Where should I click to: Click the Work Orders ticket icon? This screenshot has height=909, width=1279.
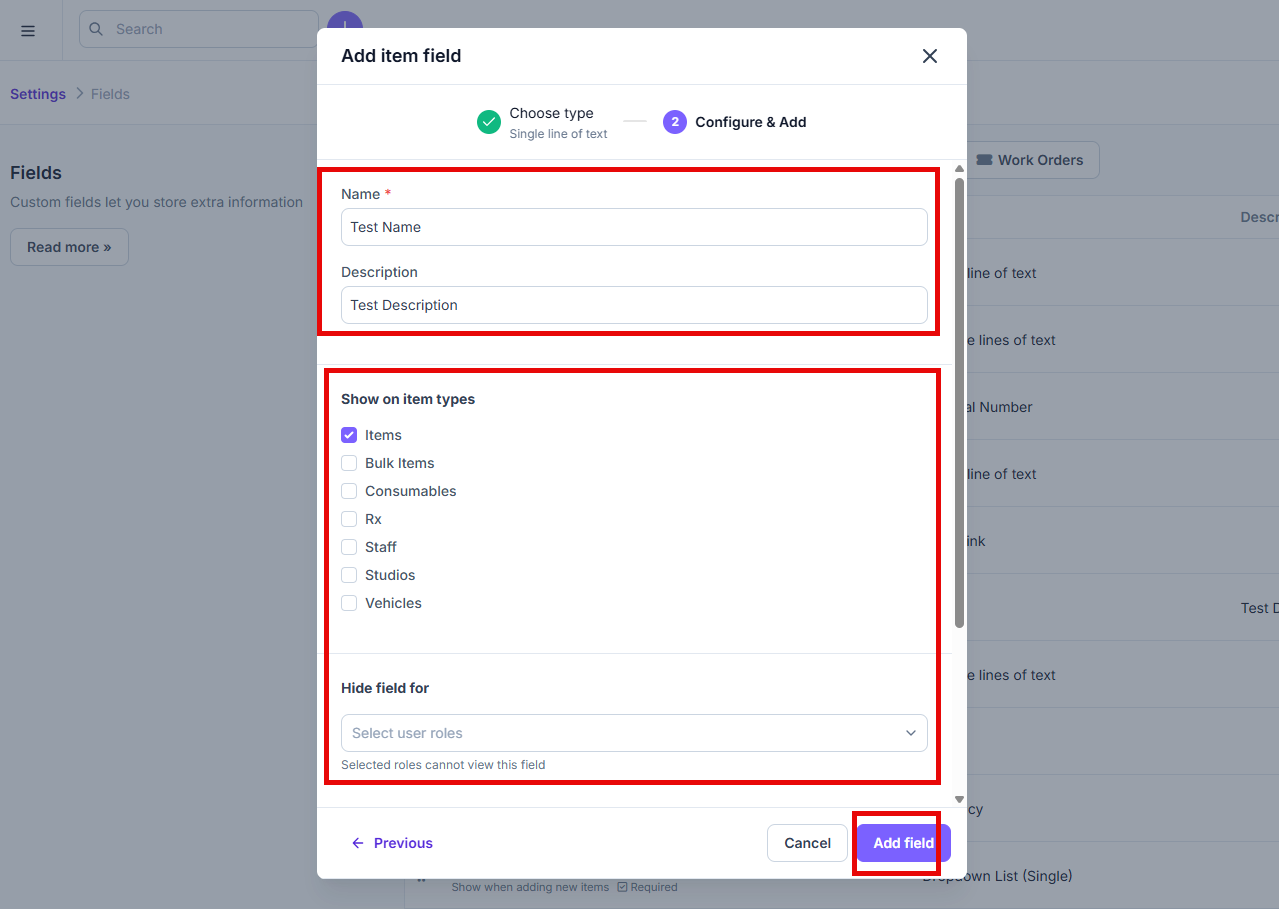pos(984,160)
